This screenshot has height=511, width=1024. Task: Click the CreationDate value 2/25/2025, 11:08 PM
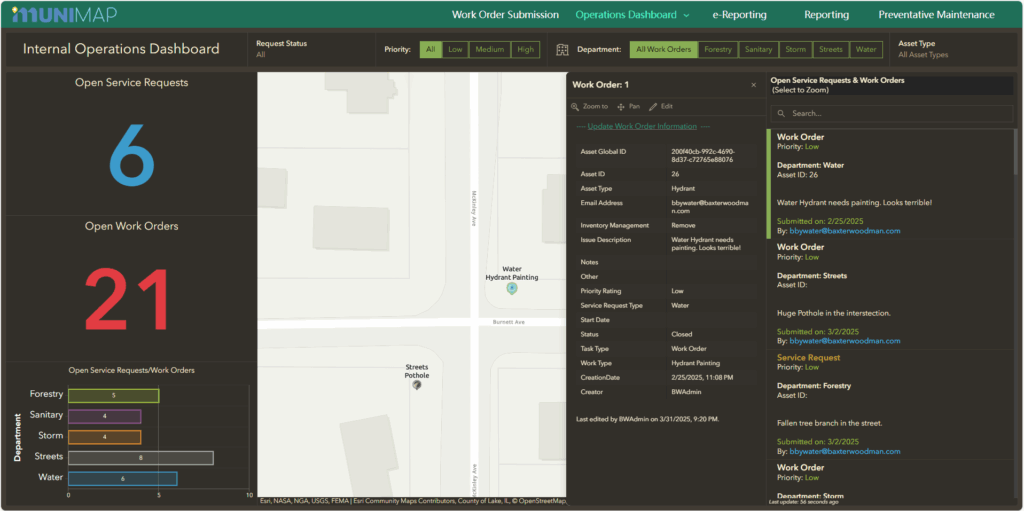coord(702,378)
